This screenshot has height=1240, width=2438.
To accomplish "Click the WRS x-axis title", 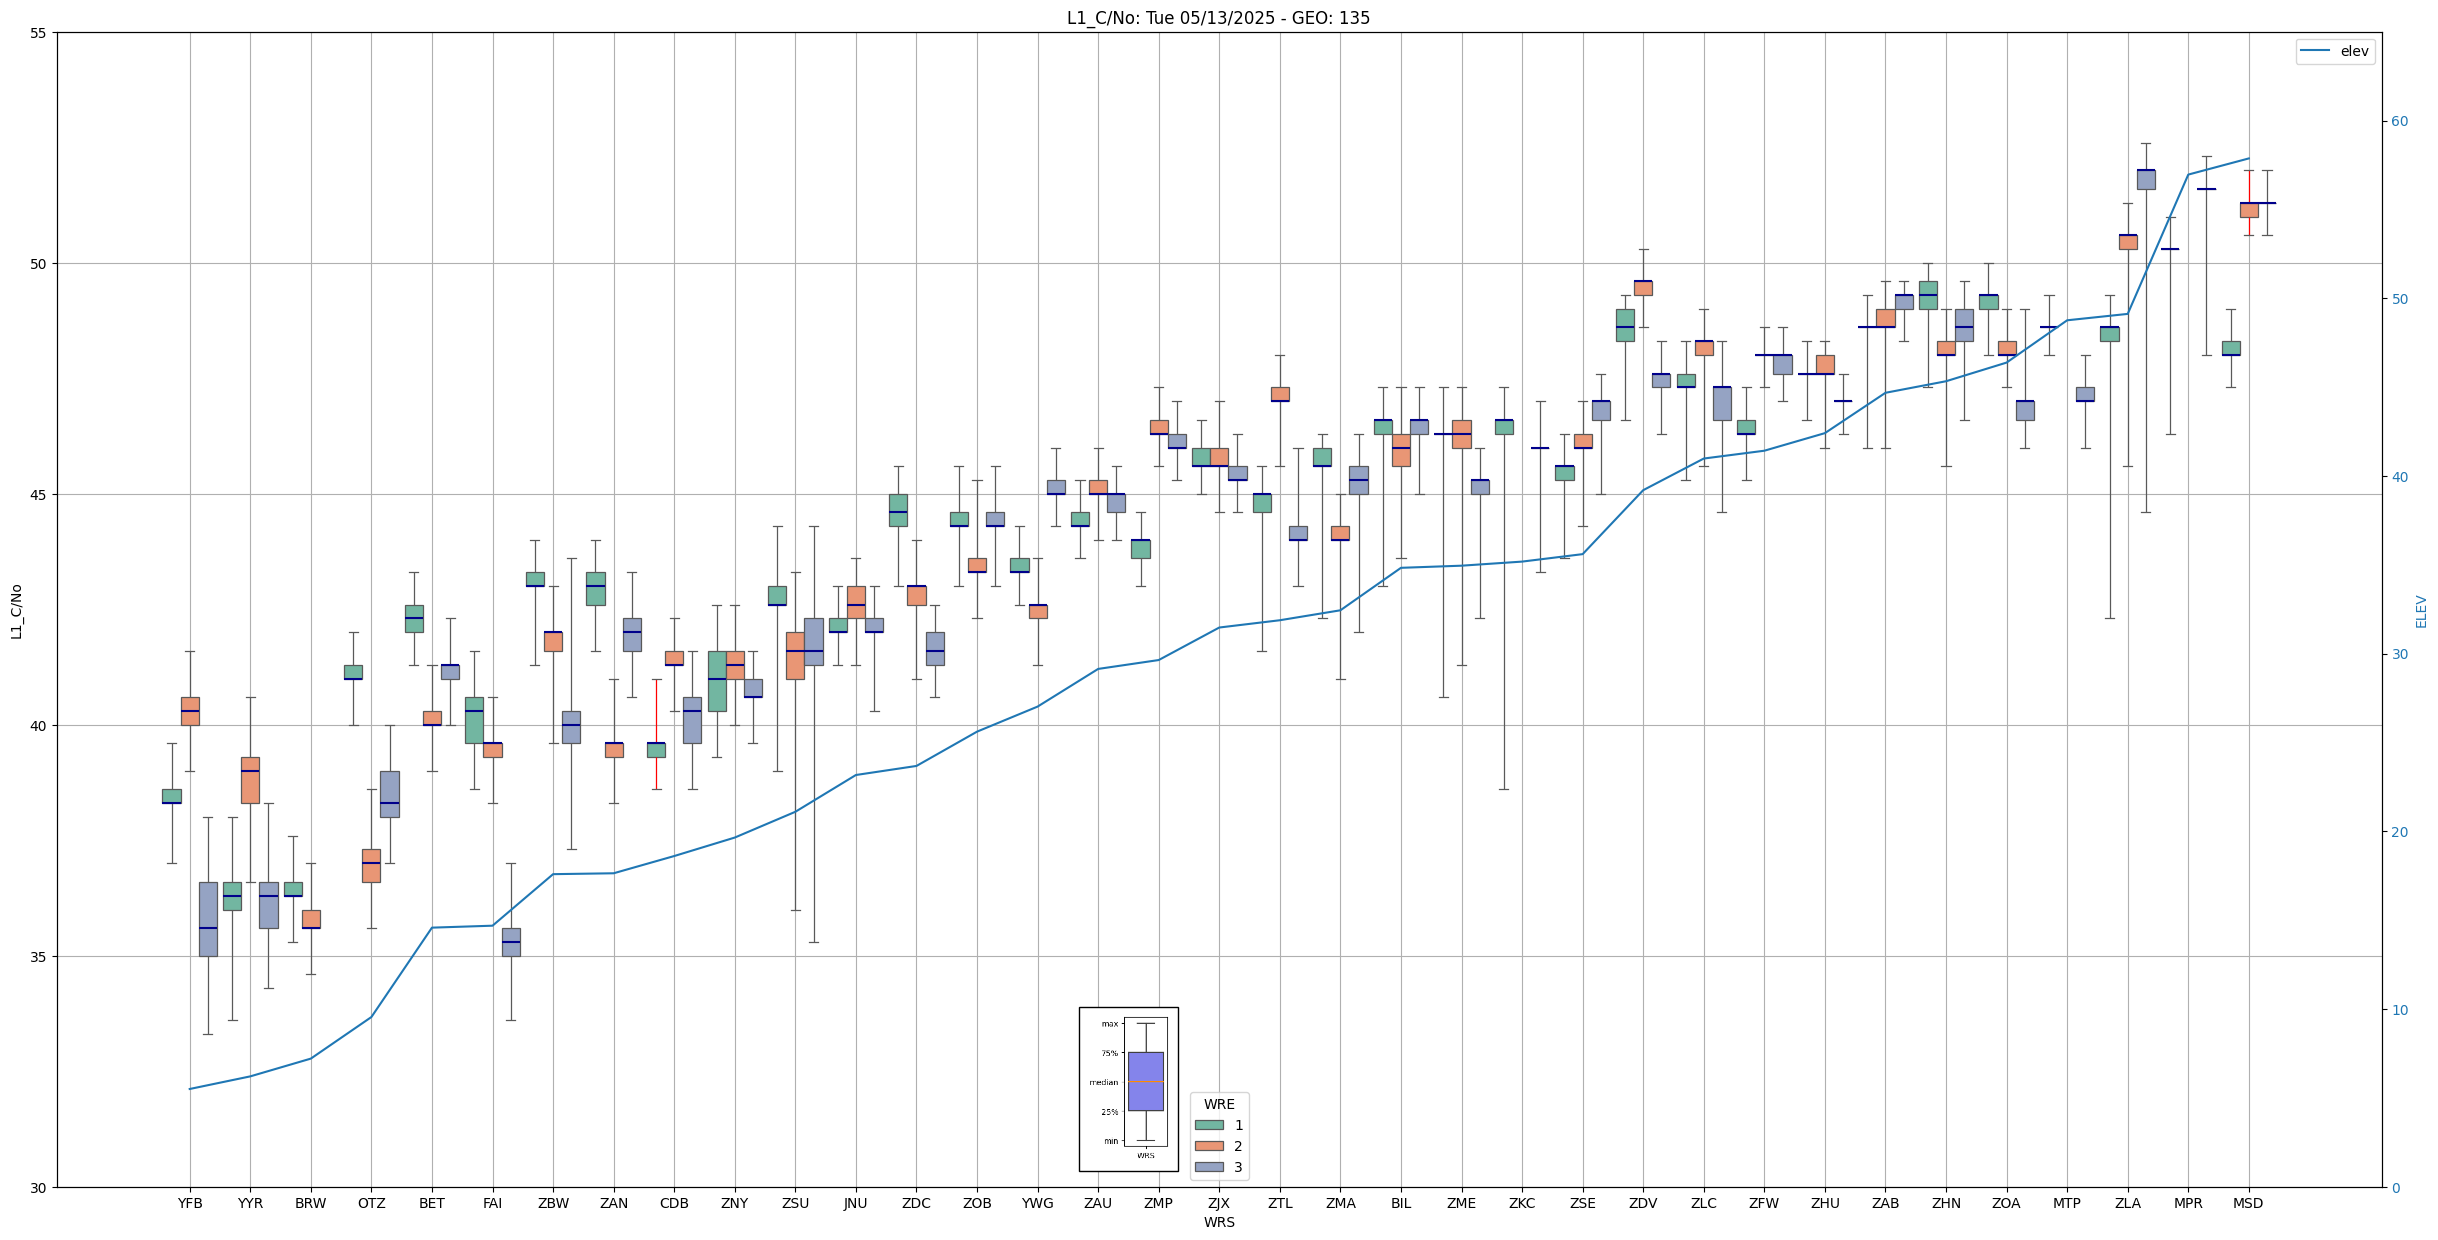I will coord(1219,1222).
